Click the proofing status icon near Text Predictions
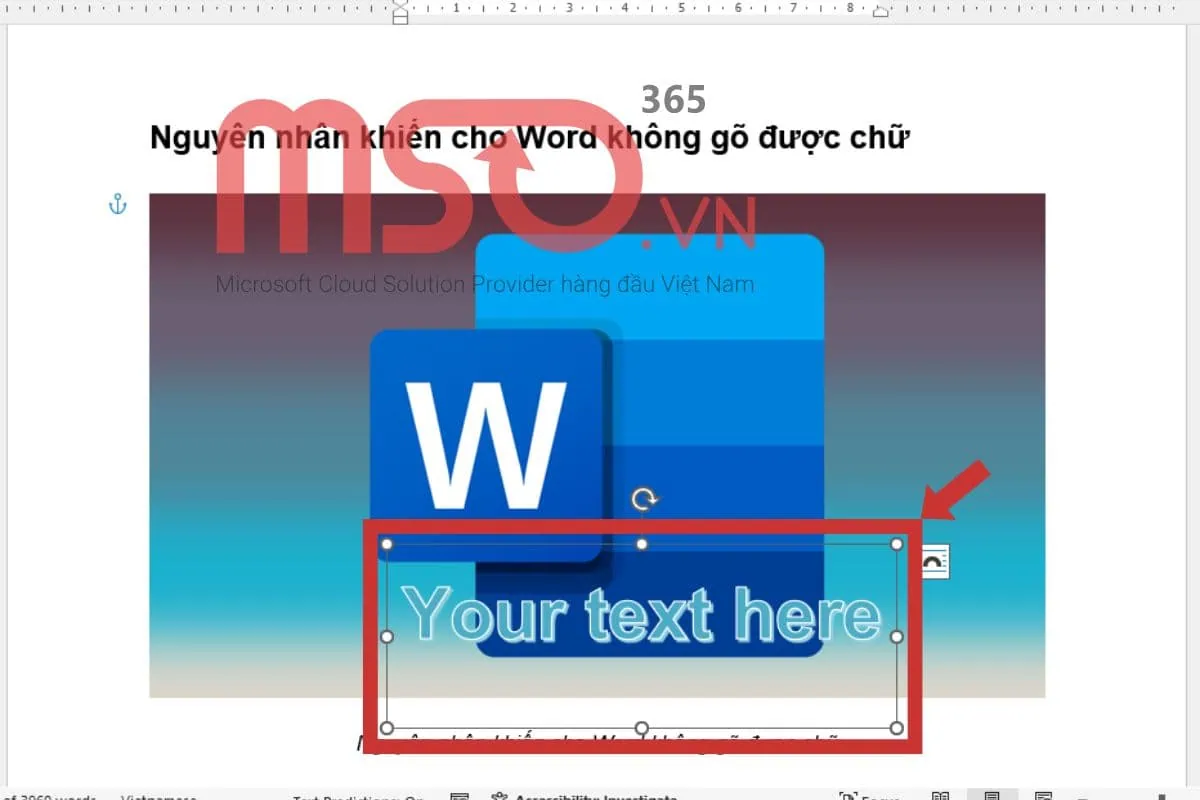 click(x=460, y=796)
